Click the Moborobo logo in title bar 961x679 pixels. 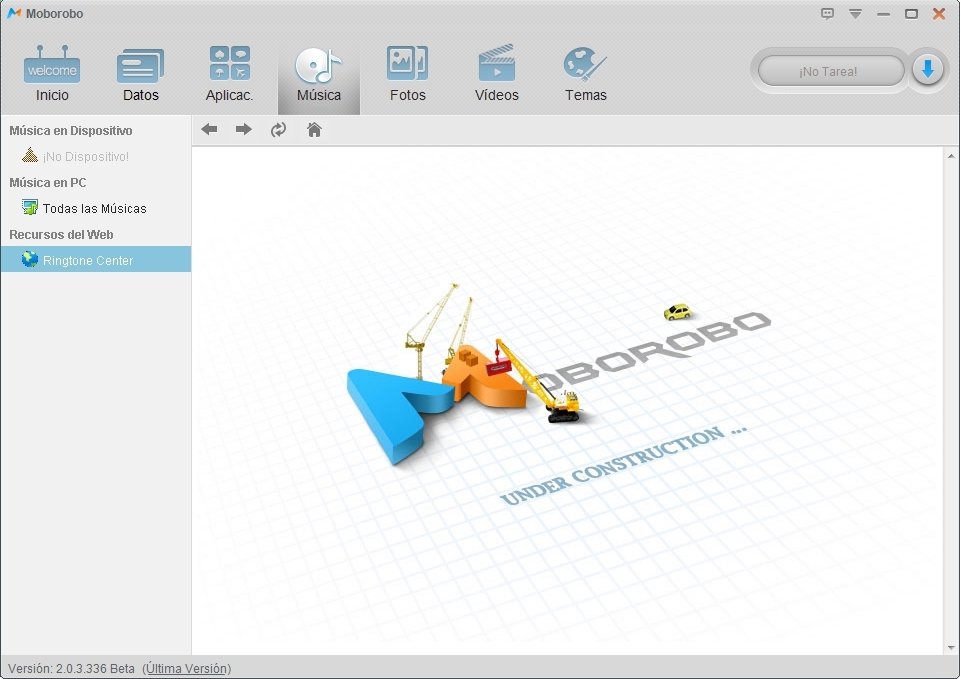[14, 13]
